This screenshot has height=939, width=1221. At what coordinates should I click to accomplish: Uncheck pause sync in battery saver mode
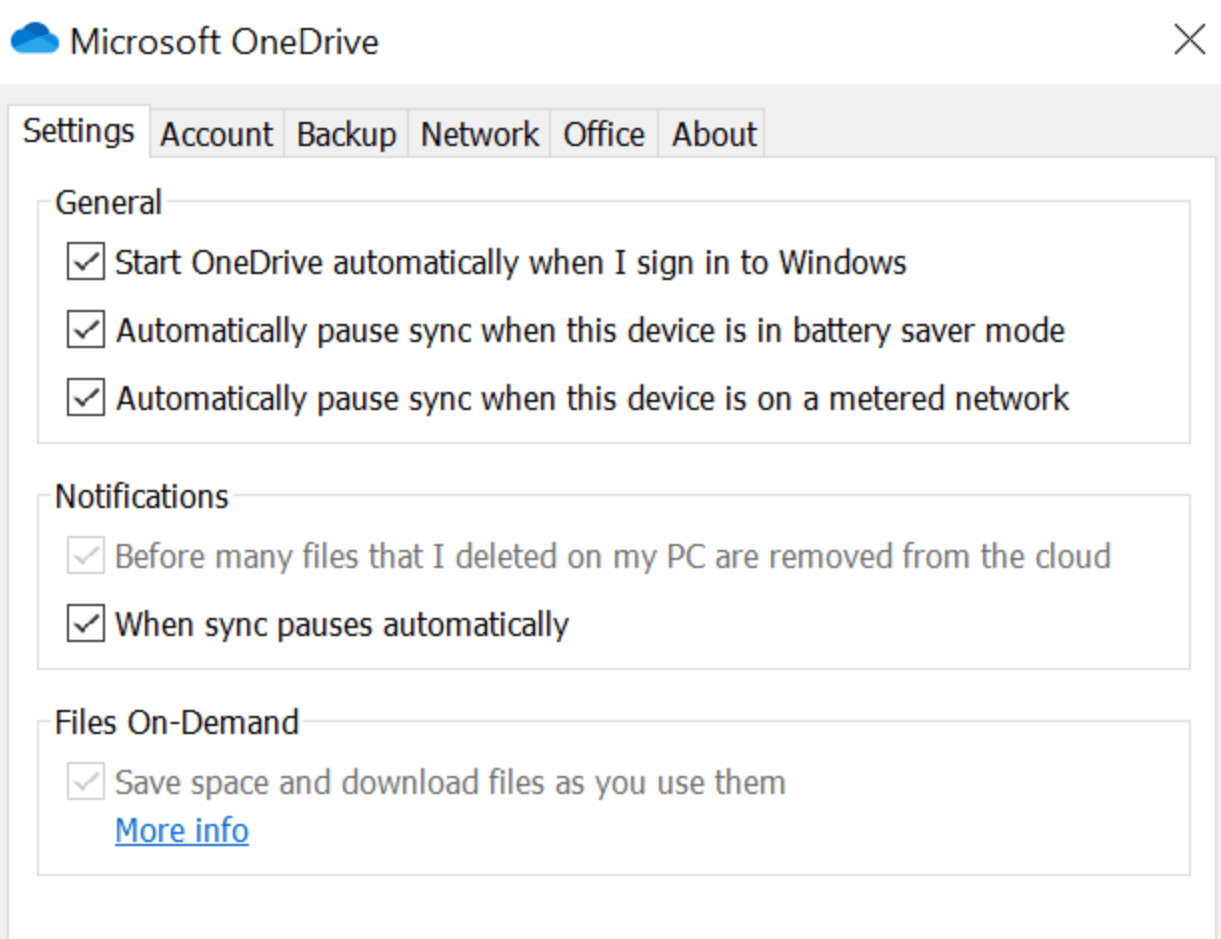(86, 330)
